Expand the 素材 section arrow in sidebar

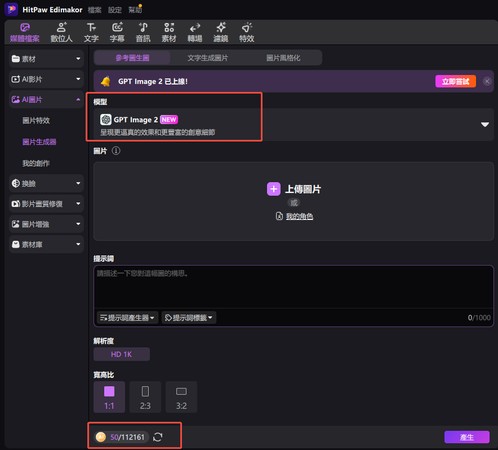[78, 59]
